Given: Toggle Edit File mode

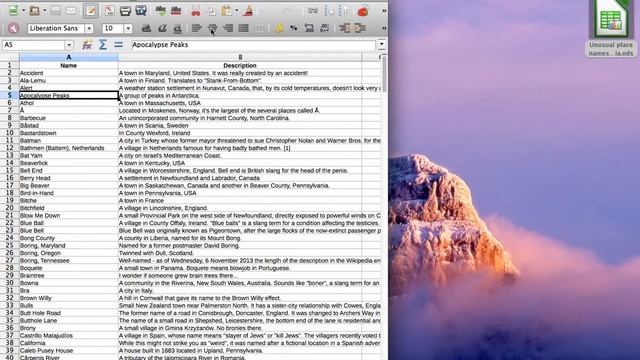Looking at the screenshot, I should coord(91,11).
